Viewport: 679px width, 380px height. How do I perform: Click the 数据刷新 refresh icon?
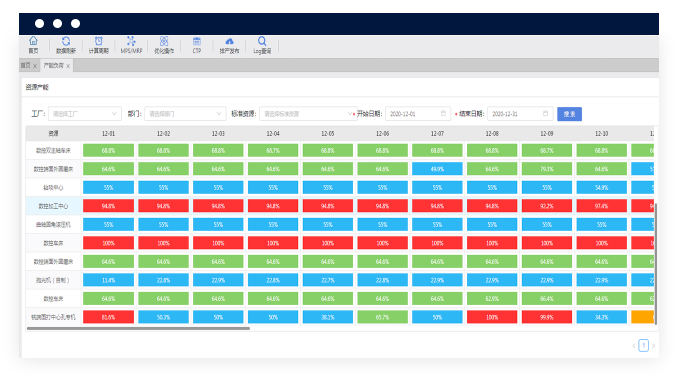tap(66, 41)
